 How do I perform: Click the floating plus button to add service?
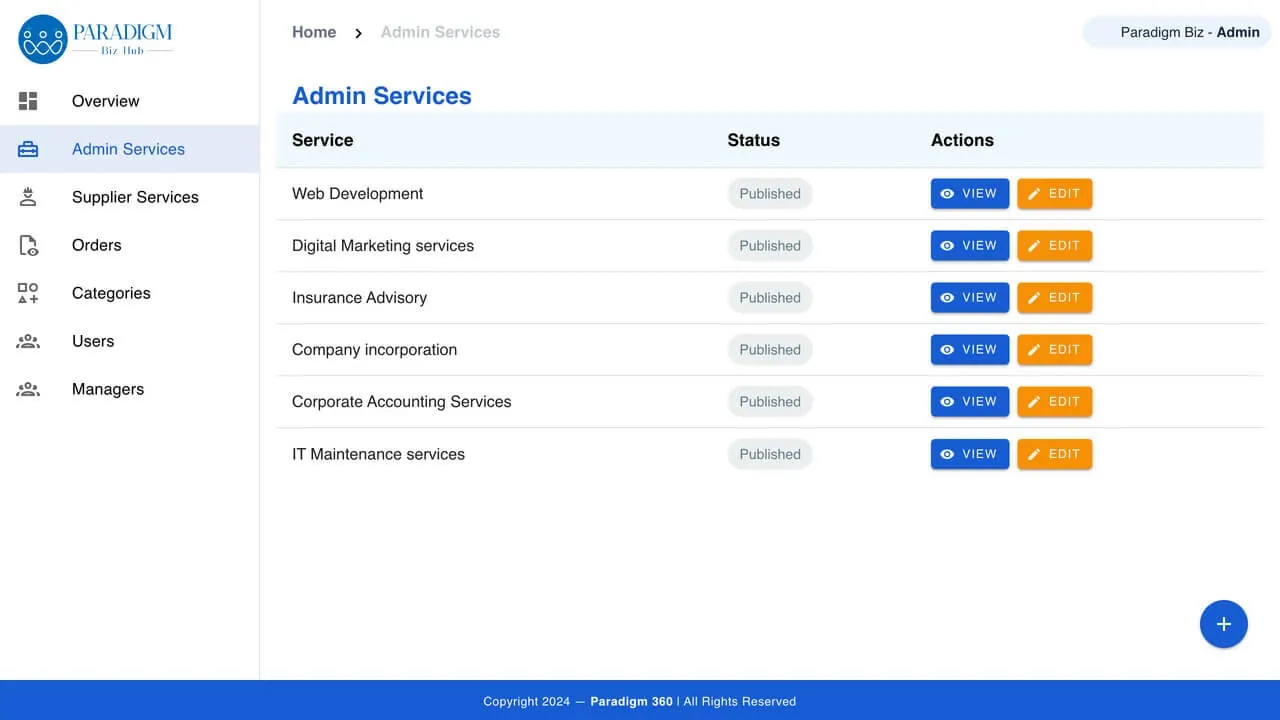[1224, 624]
